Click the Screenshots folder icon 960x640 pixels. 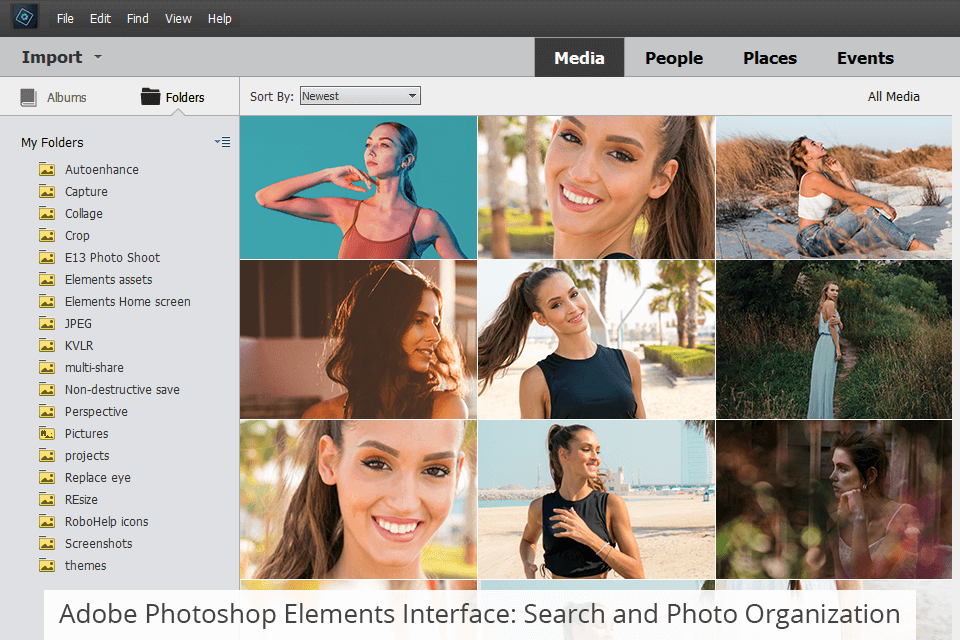click(47, 544)
